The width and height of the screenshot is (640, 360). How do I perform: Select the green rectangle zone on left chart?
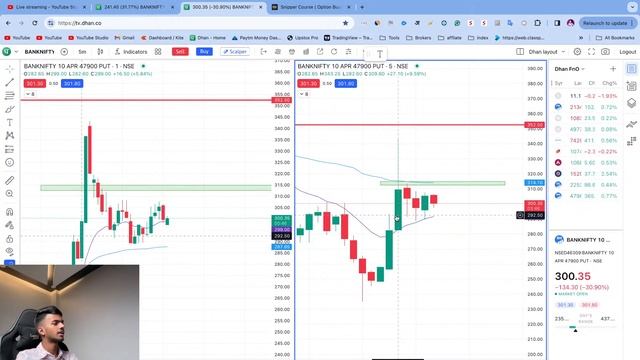pos(156,188)
